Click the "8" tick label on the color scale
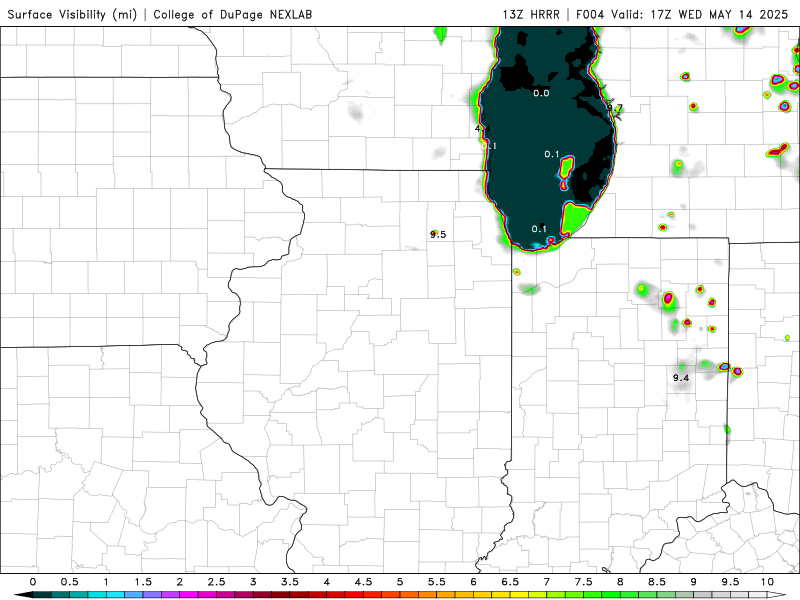Viewport: 800px width, 600px height. pyautogui.click(x=620, y=582)
